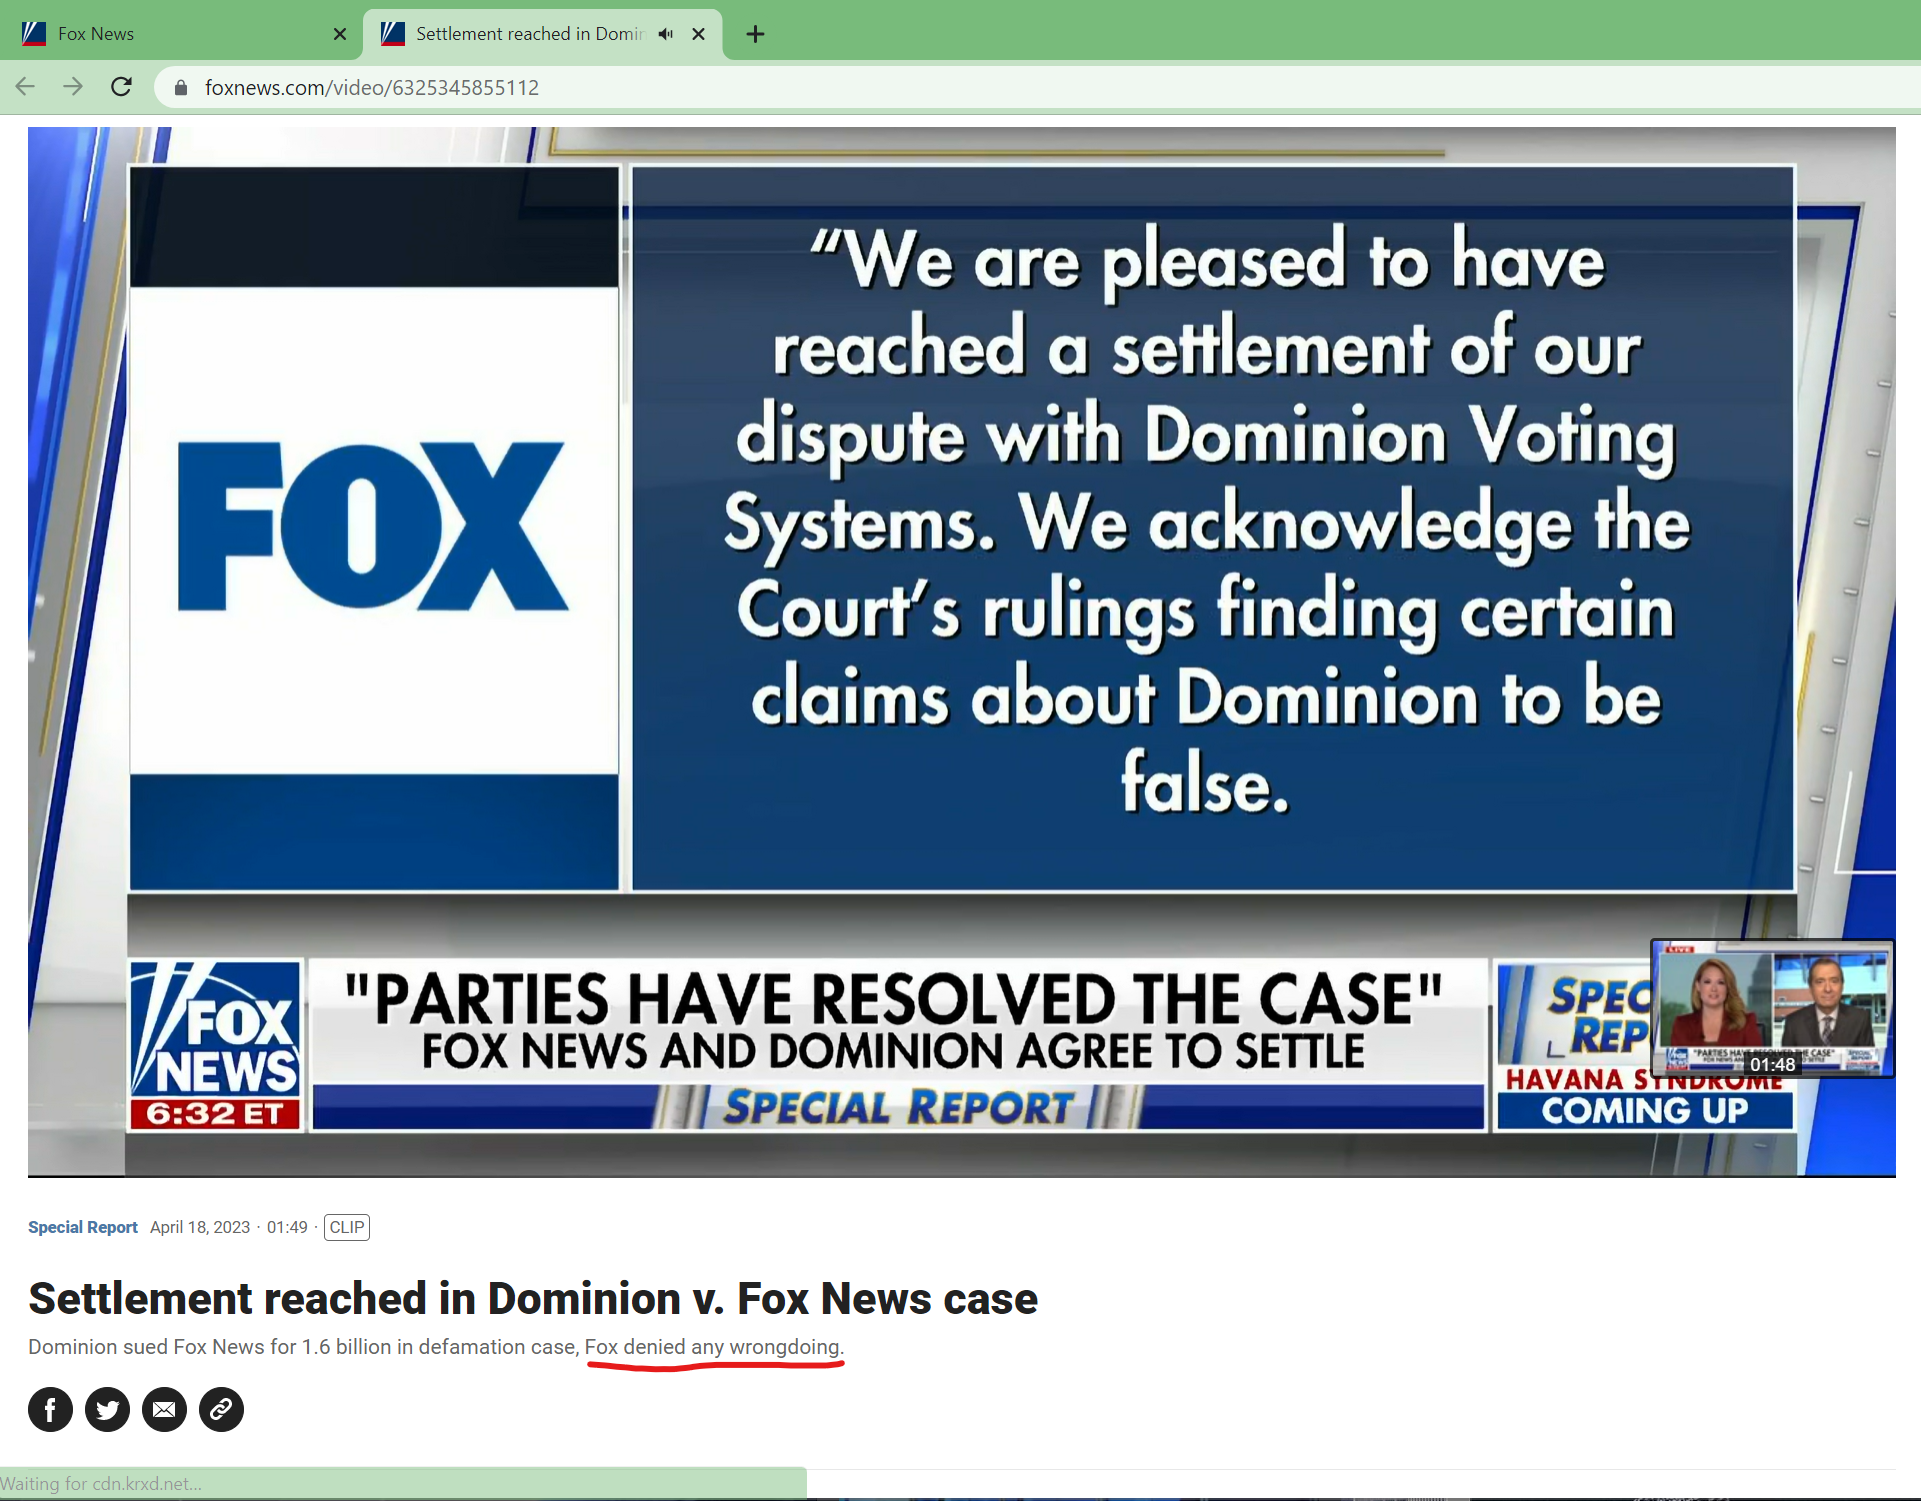Image resolution: width=1921 pixels, height=1501 pixels.
Task: Click the video player to pause playback
Action: pyautogui.click(x=961, y=650)
